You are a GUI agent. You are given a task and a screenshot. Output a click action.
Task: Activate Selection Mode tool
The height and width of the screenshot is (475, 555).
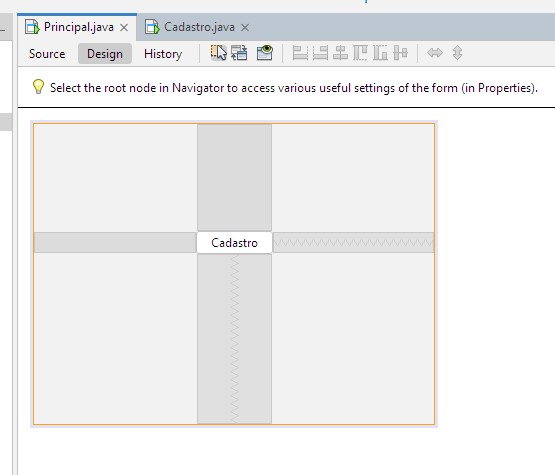pyautogui.click(x=218, y=53)
